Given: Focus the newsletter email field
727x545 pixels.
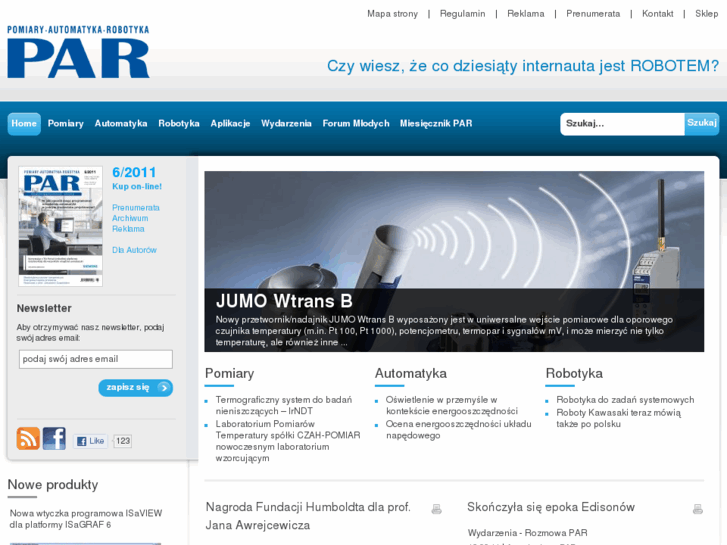Looking at the screenshot, I should 96,359.
